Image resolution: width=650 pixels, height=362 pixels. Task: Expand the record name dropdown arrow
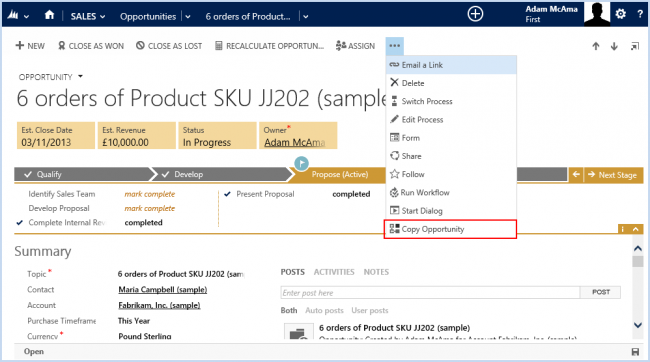306,17
